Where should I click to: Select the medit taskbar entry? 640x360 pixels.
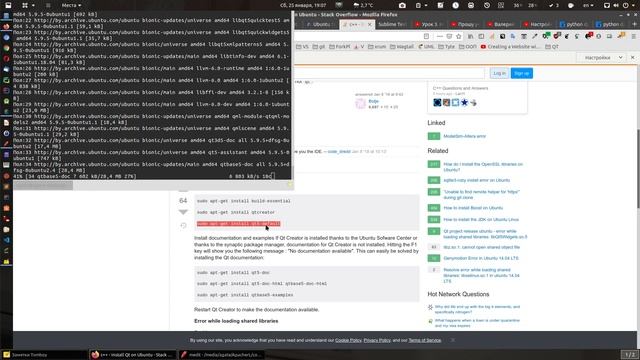pyautogui.click(x=221, y=355)
